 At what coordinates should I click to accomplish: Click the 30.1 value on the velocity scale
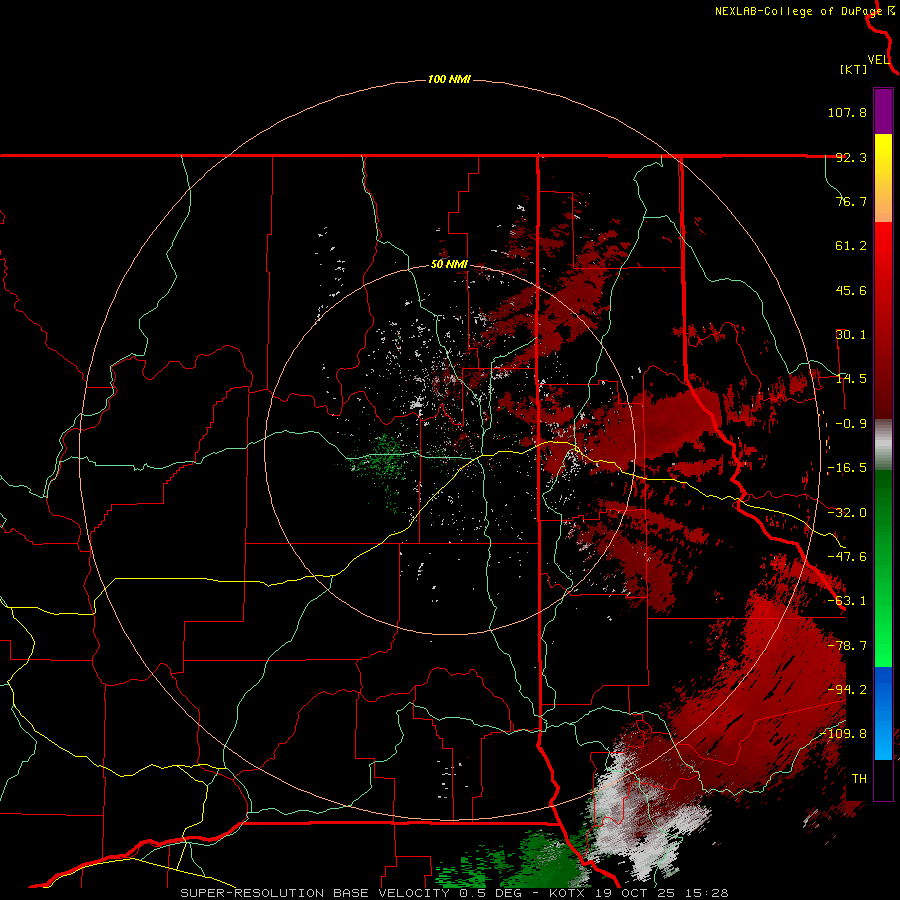tap(851, 335)
